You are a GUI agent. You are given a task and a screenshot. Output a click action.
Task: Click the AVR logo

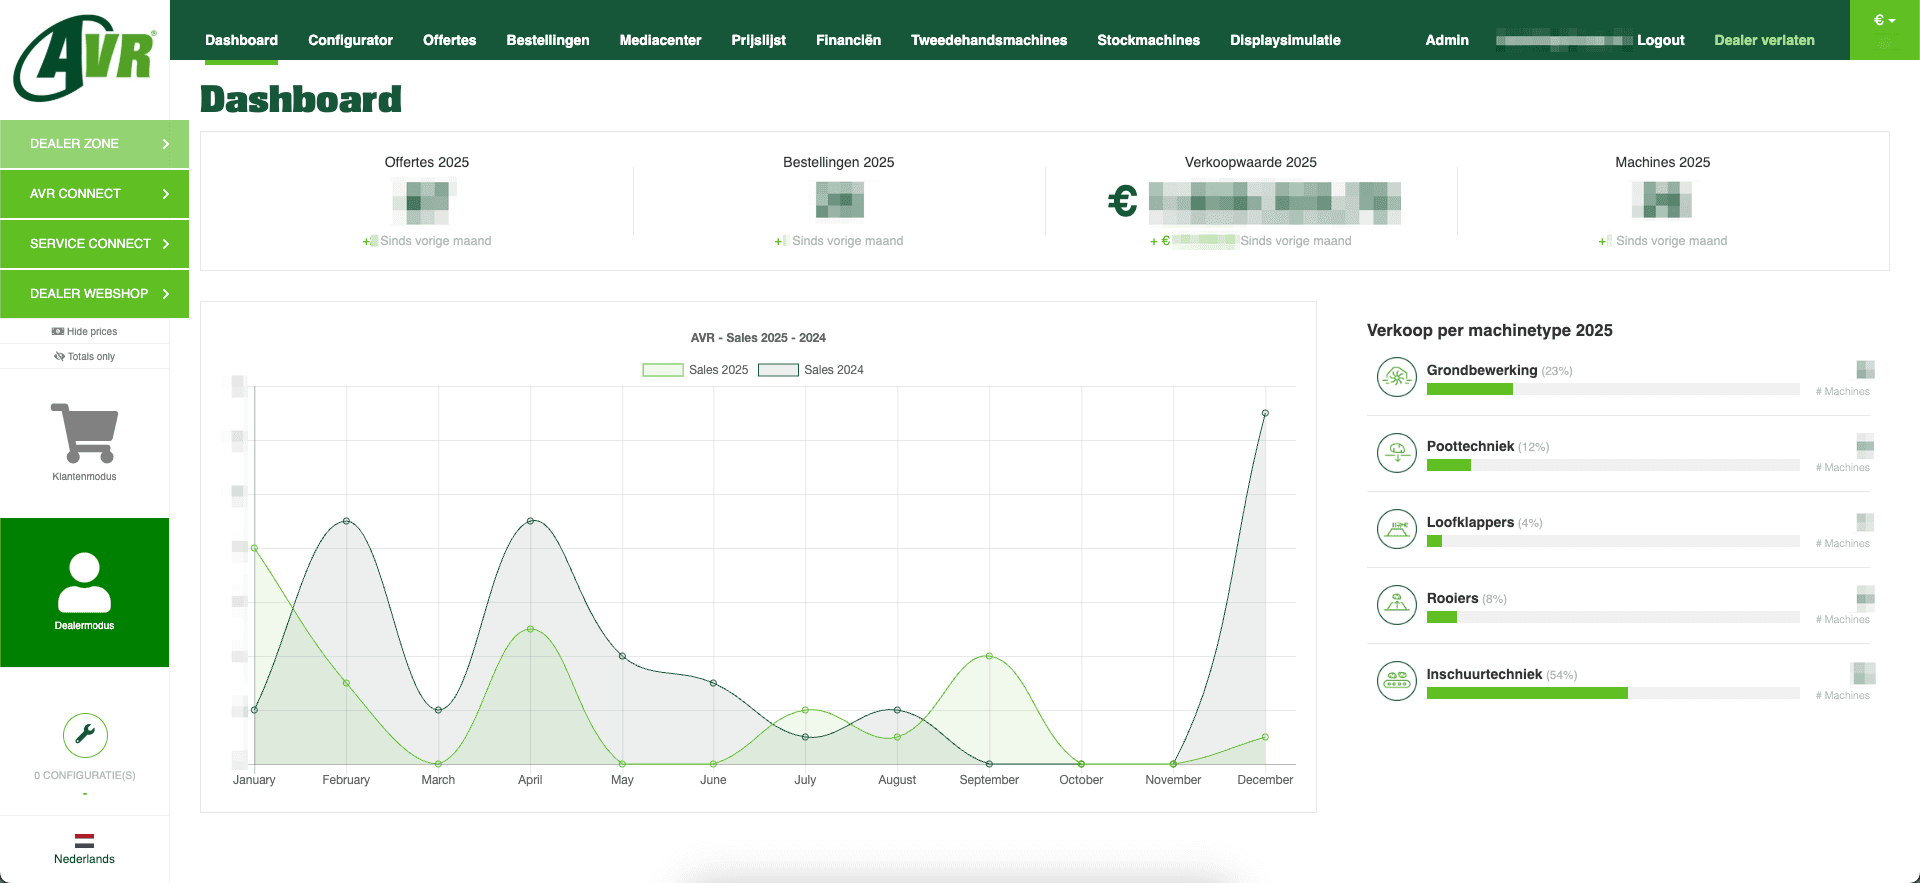(85, 58)
